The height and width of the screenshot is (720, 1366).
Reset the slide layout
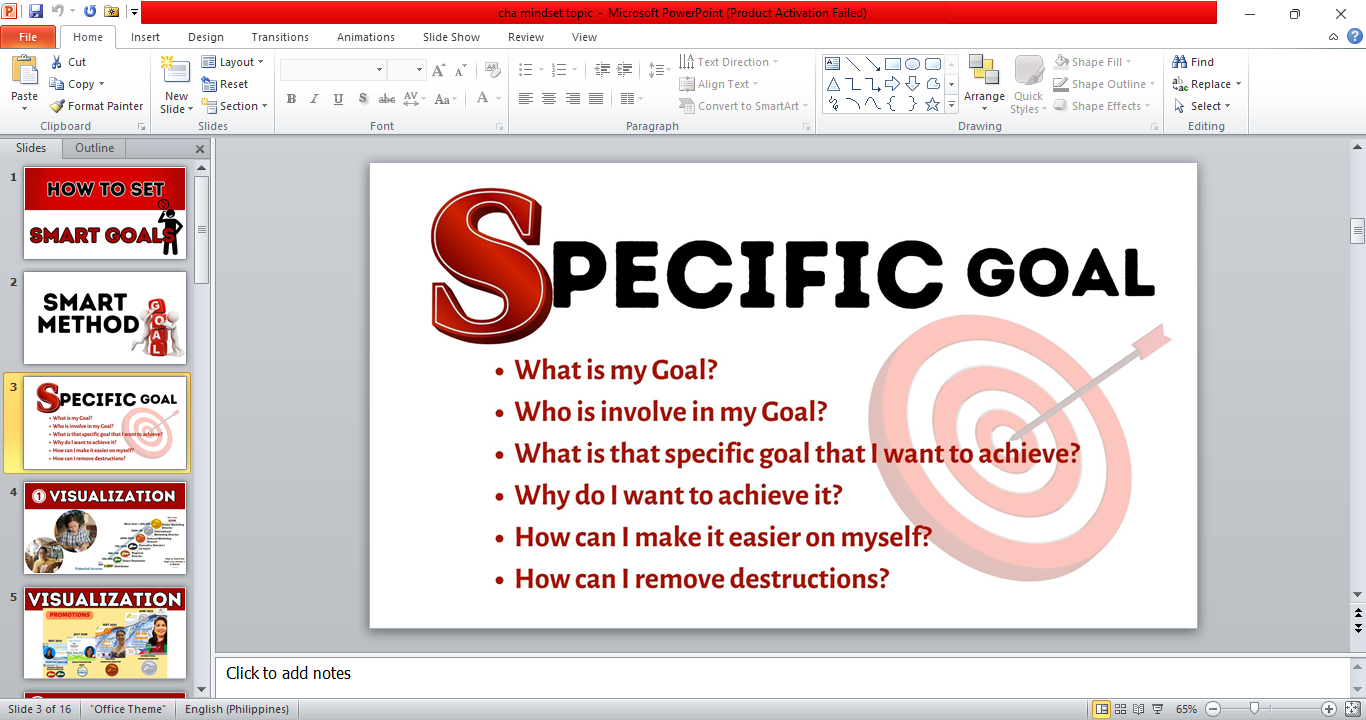point(225,84)
